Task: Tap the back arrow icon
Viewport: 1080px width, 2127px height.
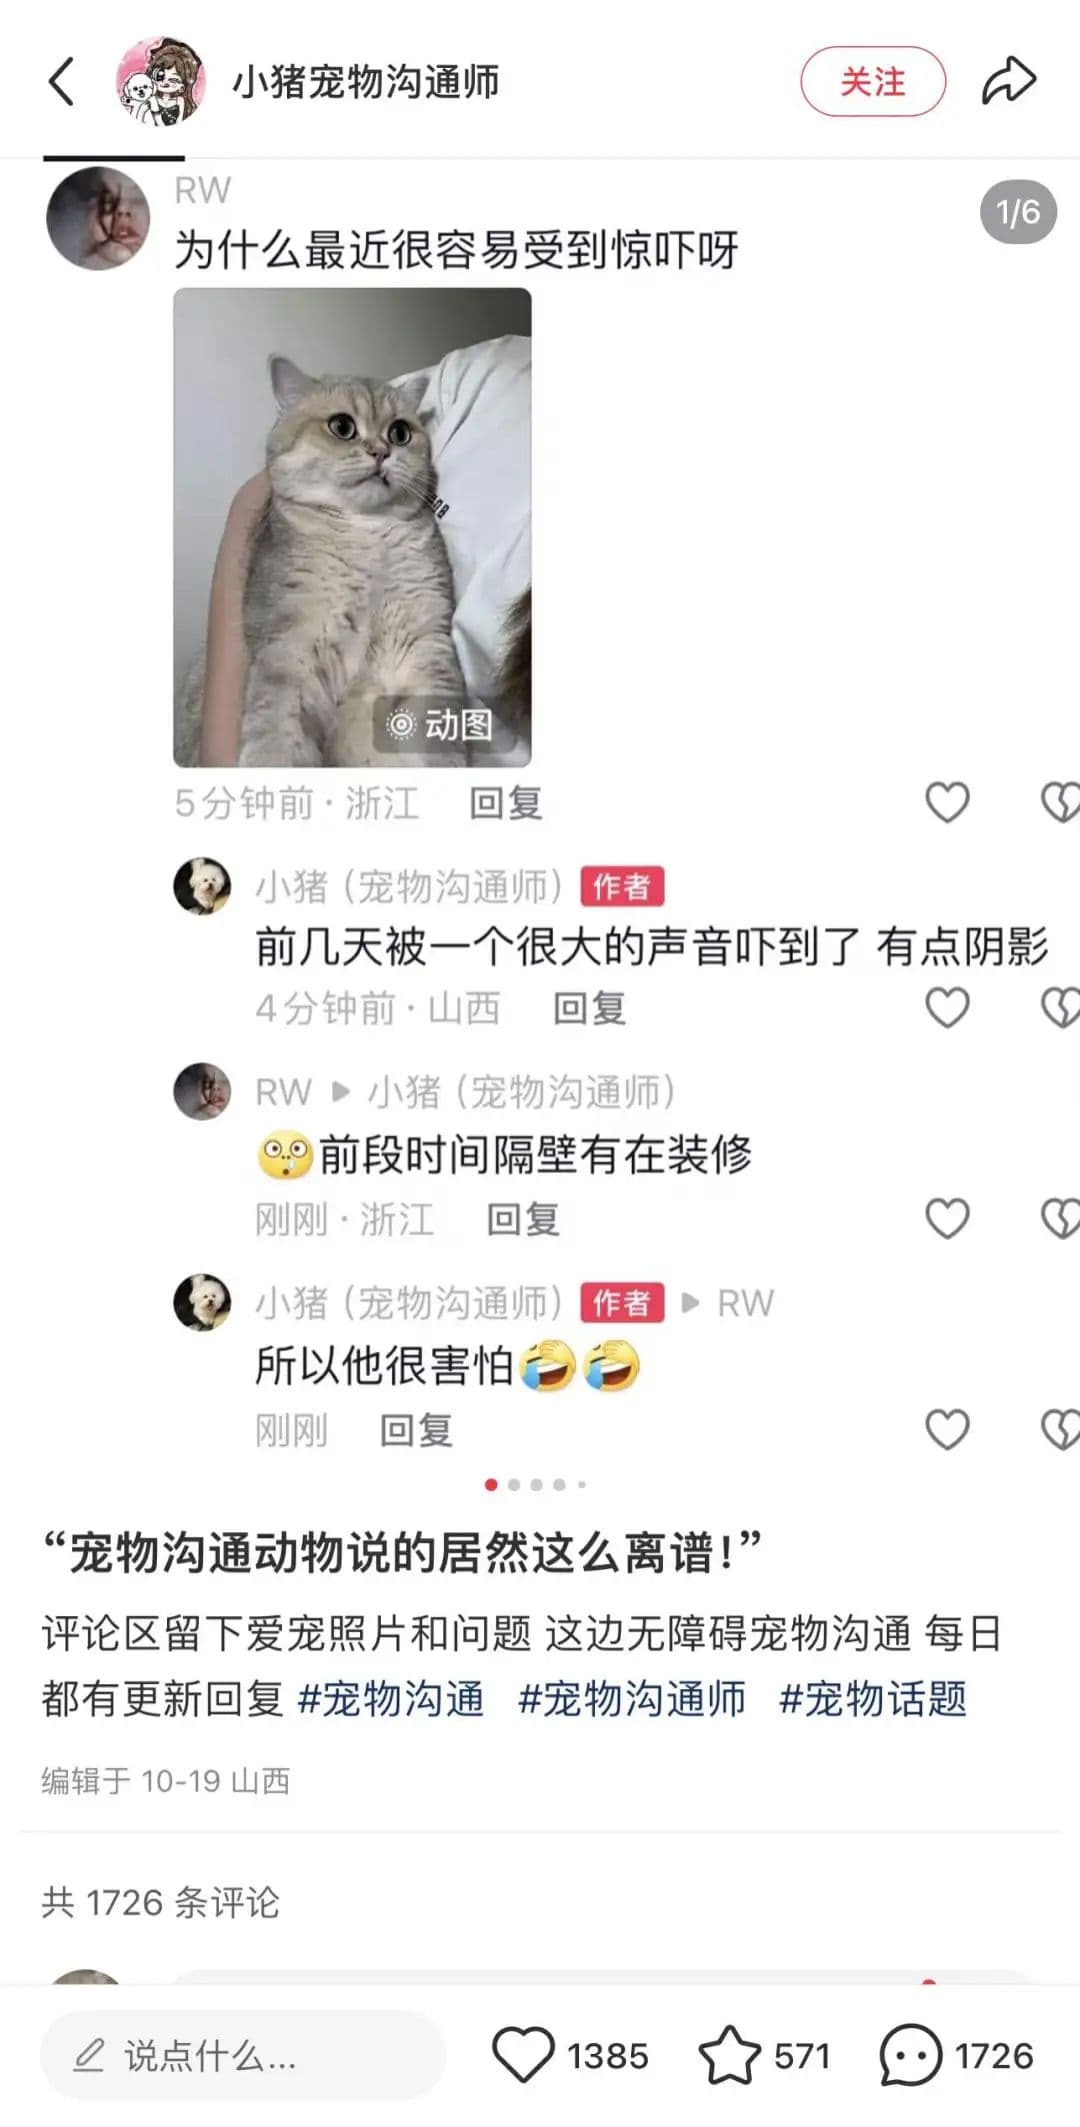Action: tap(61, 81)
